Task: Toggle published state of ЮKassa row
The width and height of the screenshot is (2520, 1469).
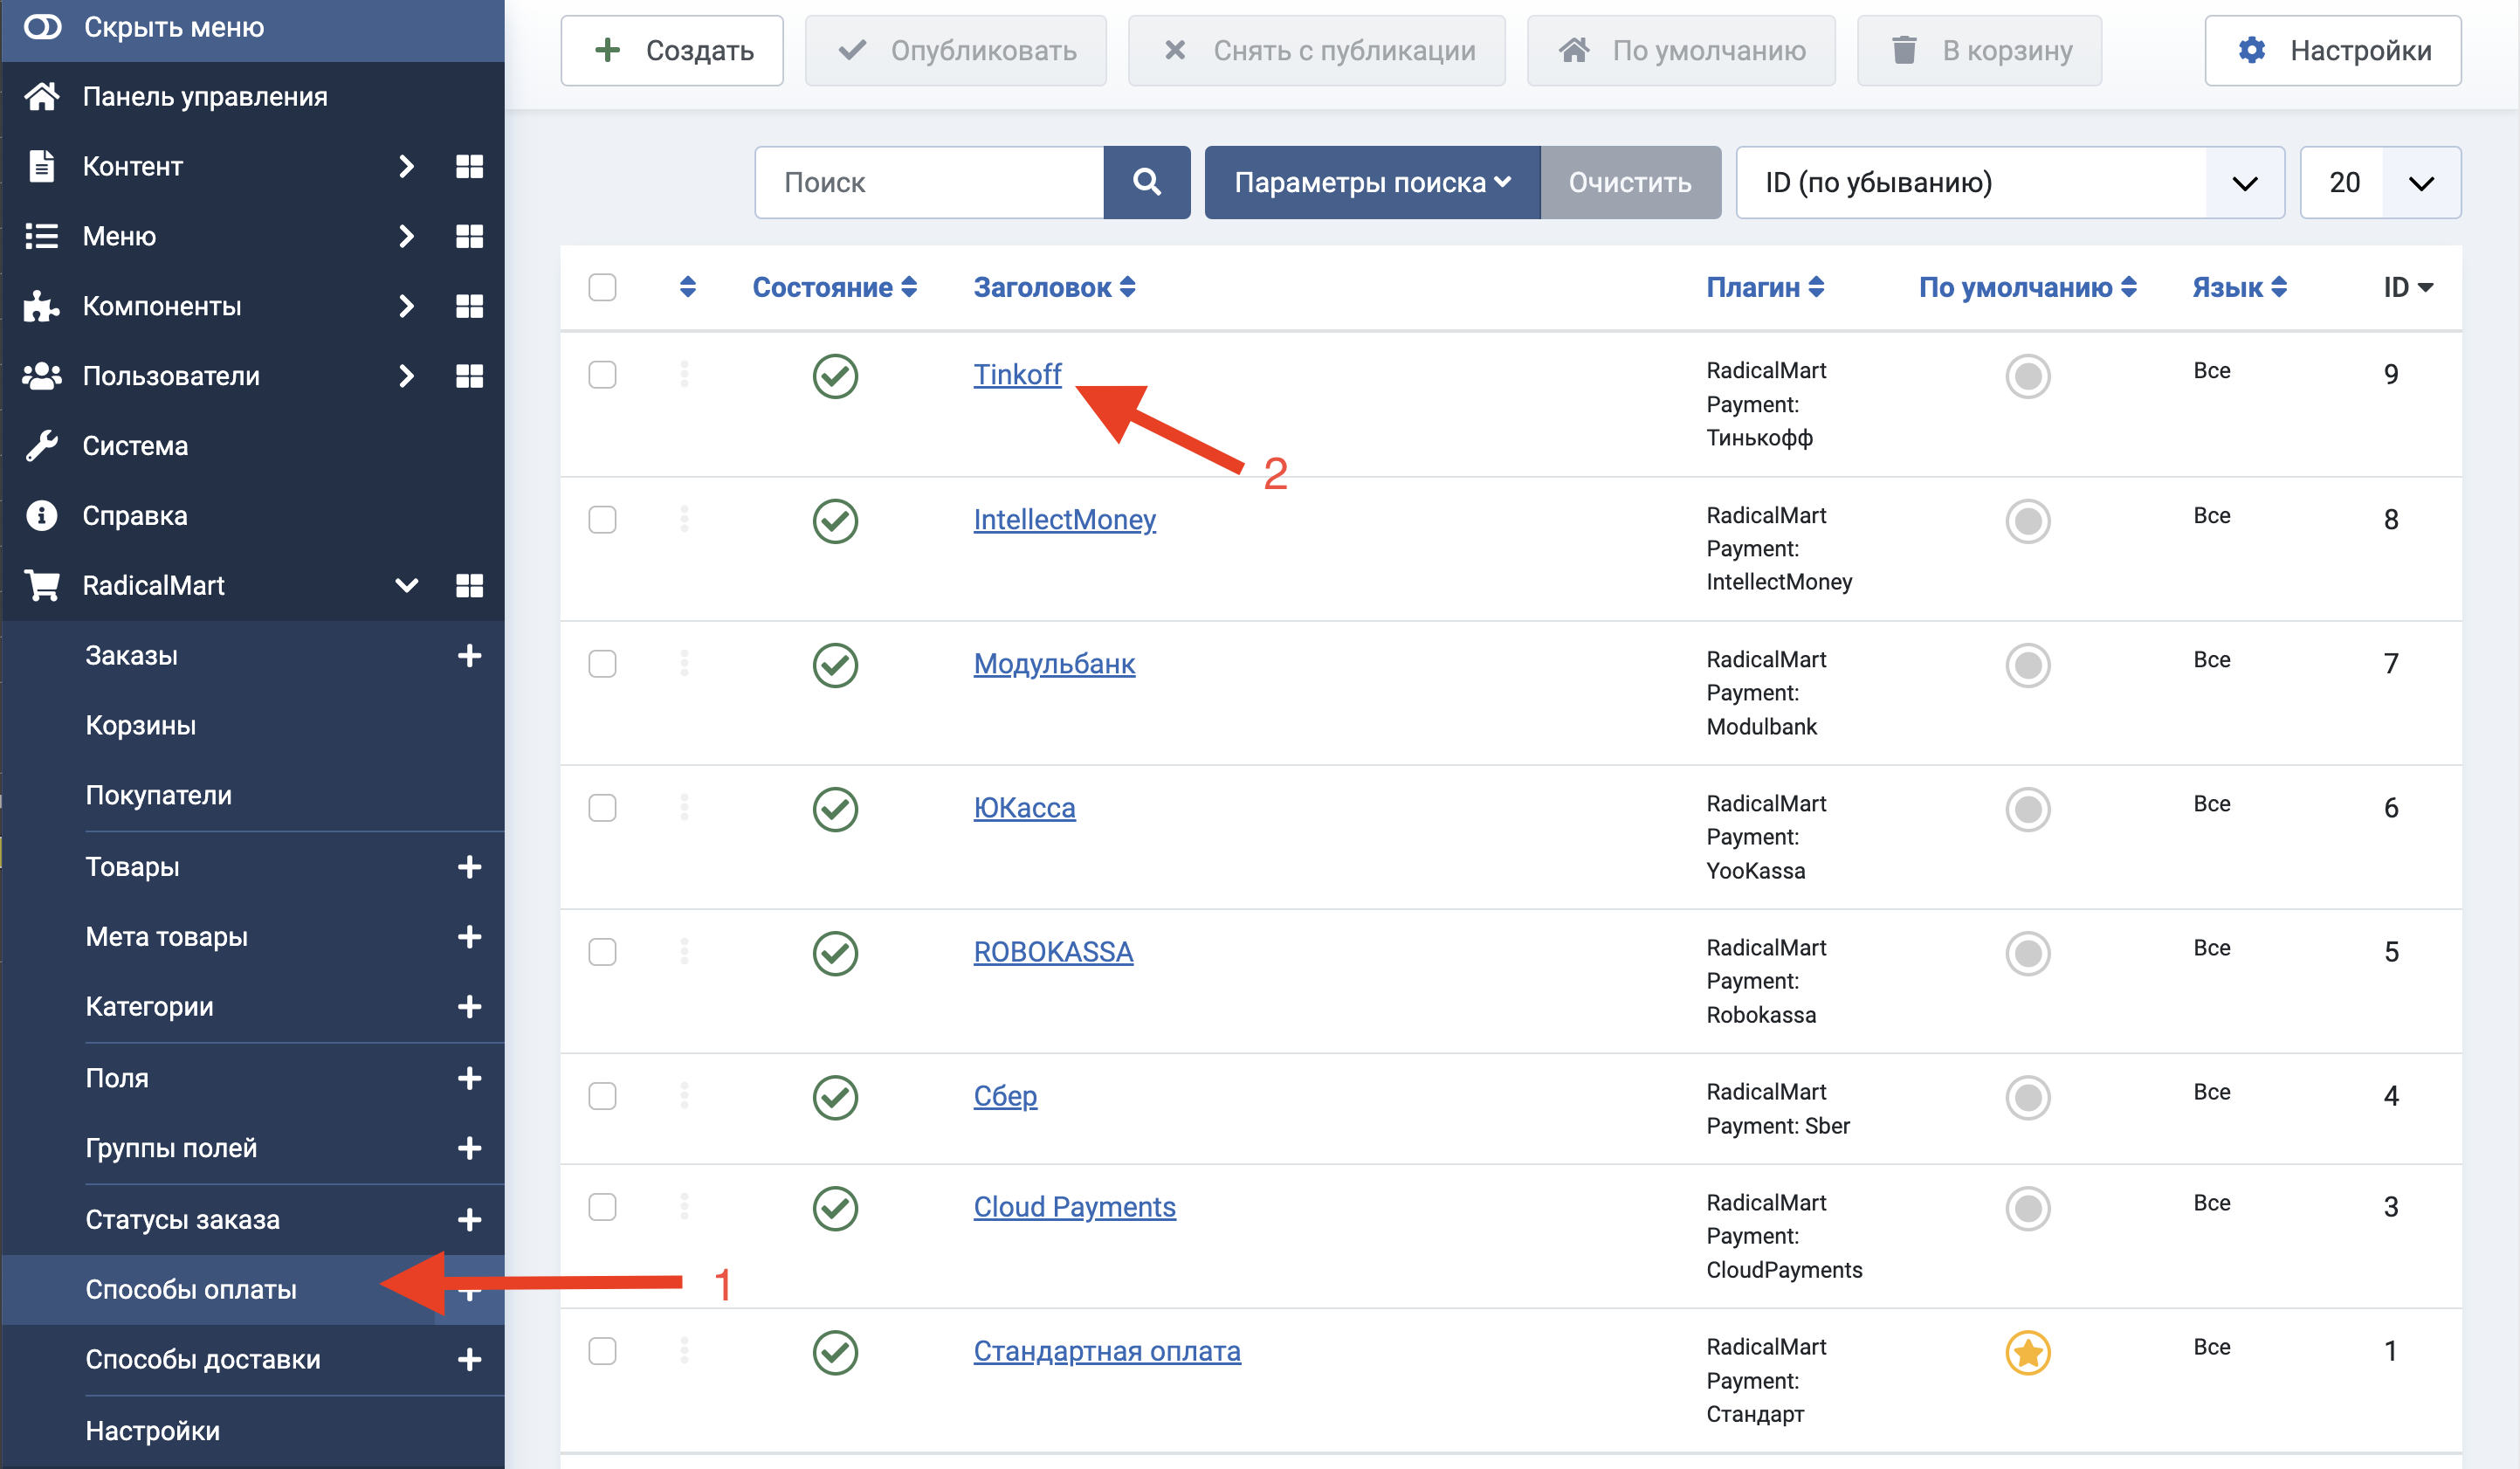Action: pos(835,809)
